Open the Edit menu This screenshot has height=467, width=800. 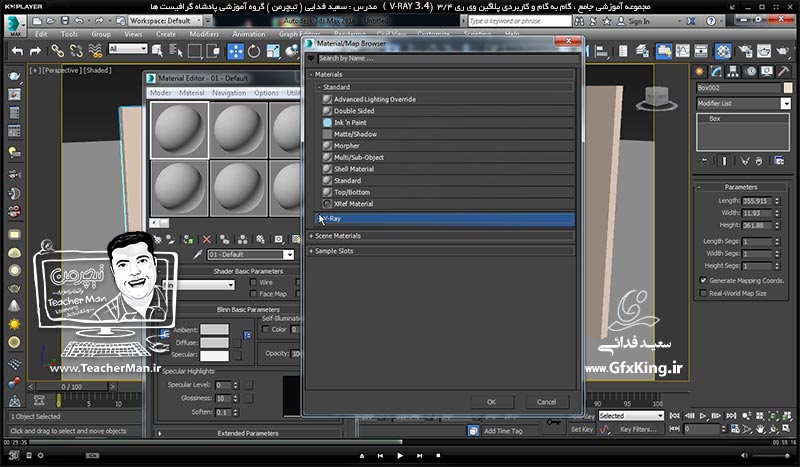[41, 34]
